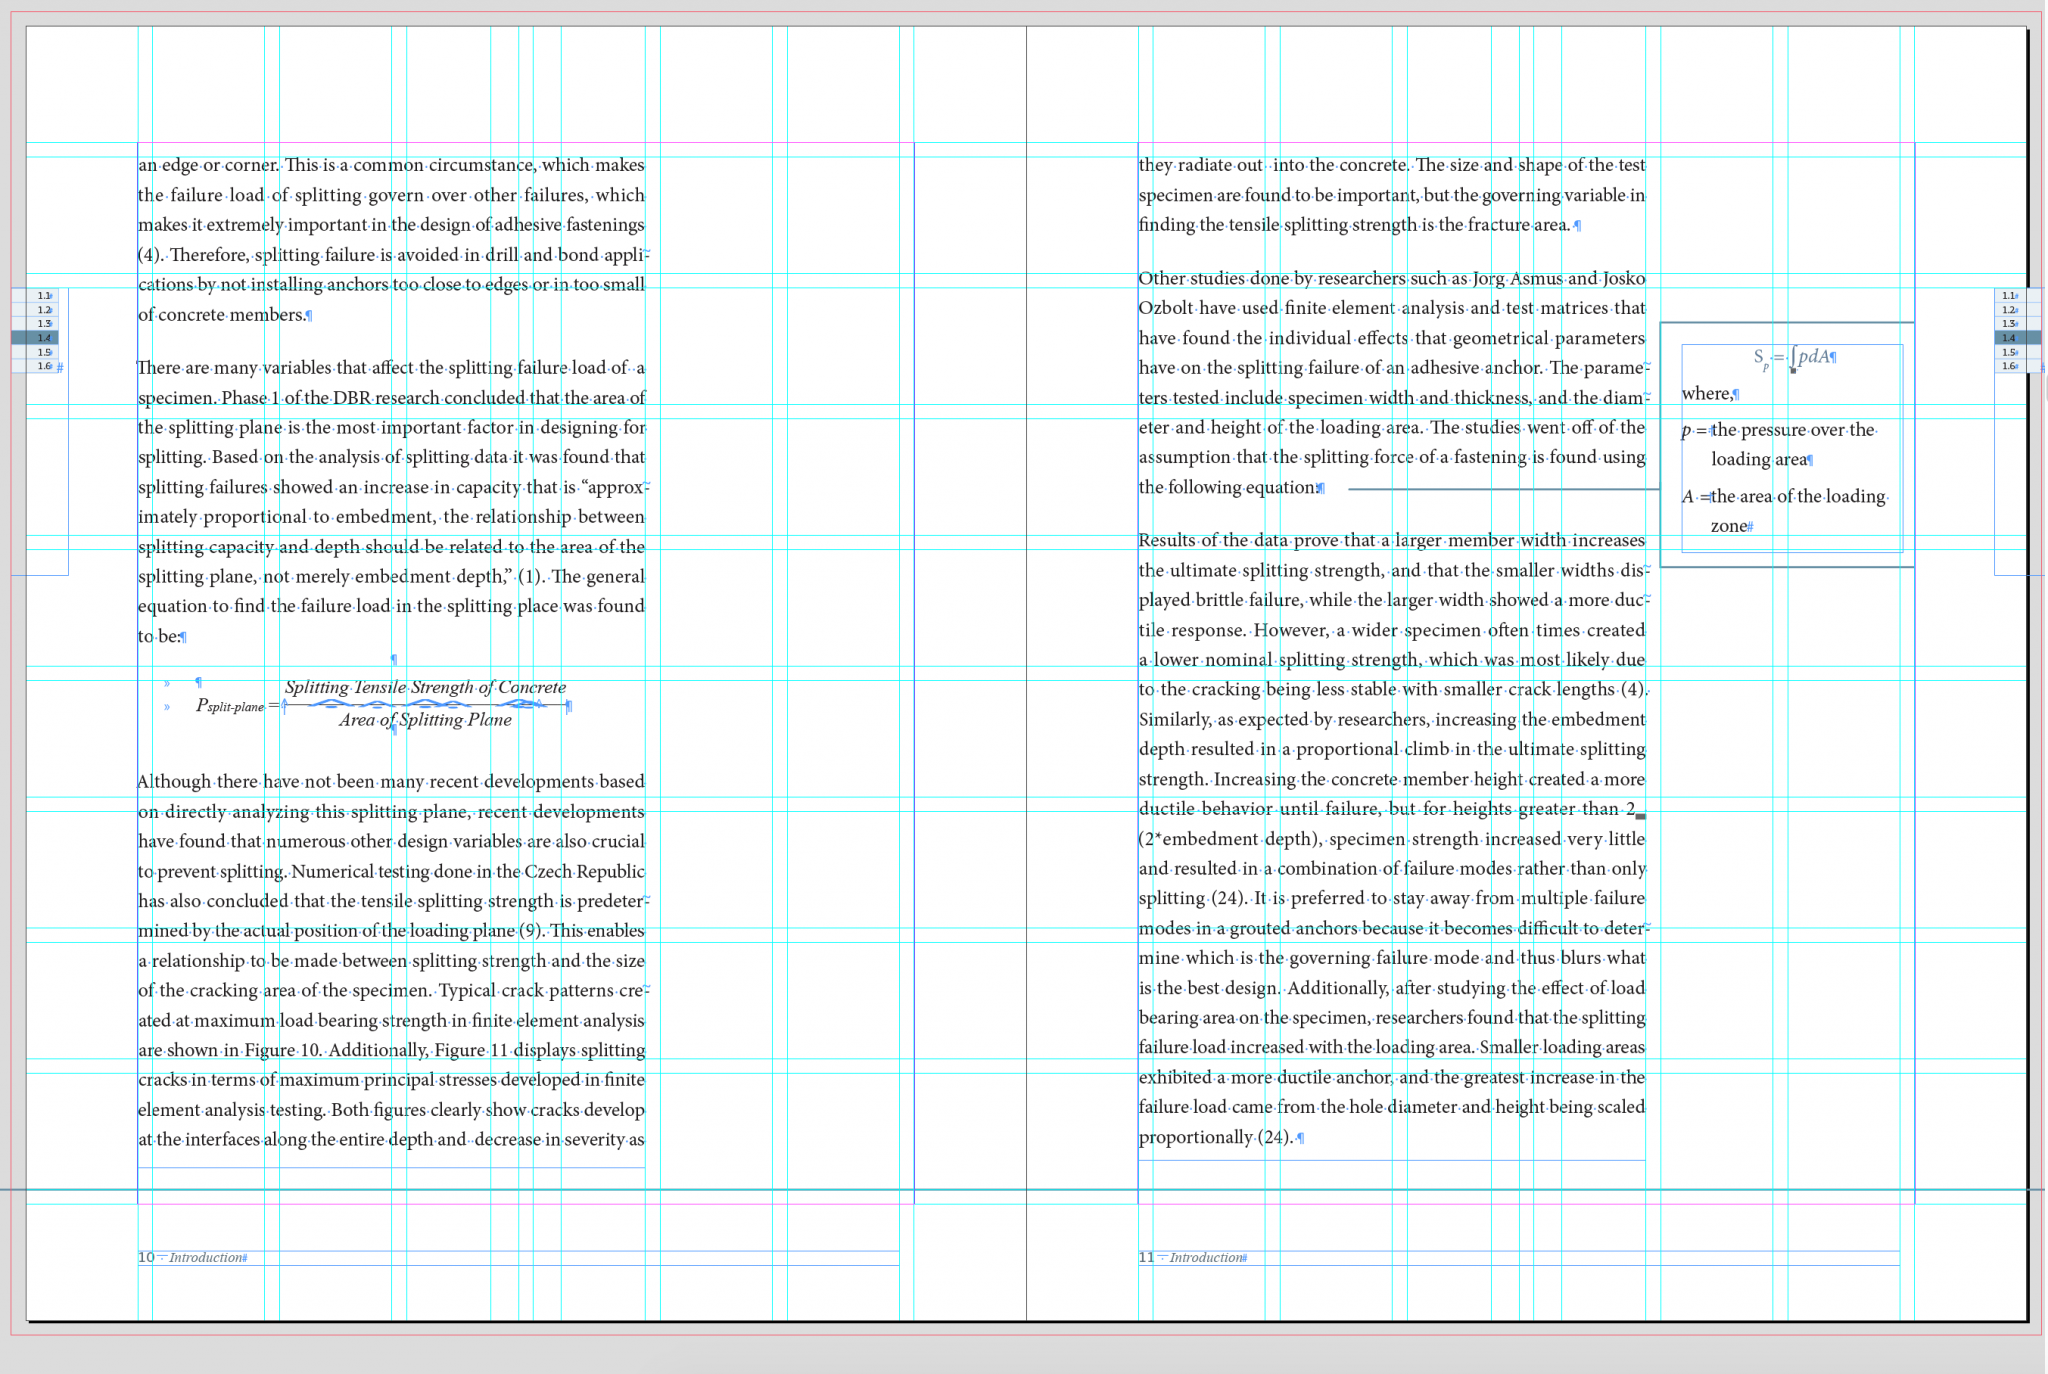Select the highlighted 1.4 tab on right edge
Screen dimensions: 2048x1374
[2008, 338]
